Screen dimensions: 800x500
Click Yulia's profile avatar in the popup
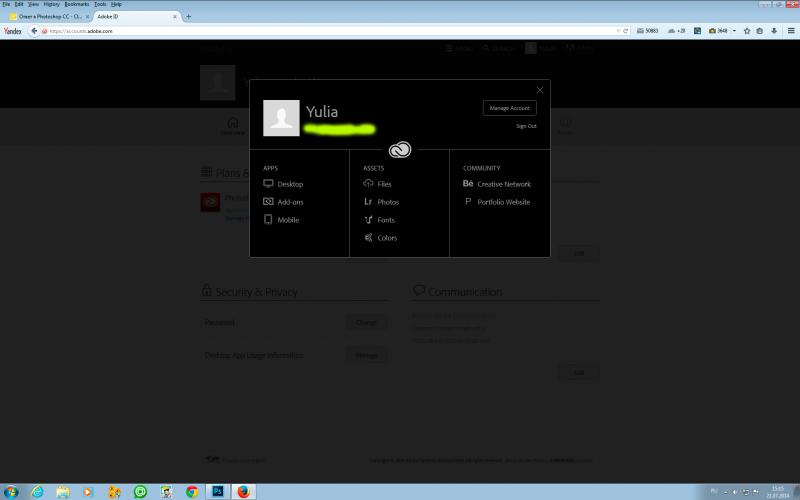tap(281, 118)
